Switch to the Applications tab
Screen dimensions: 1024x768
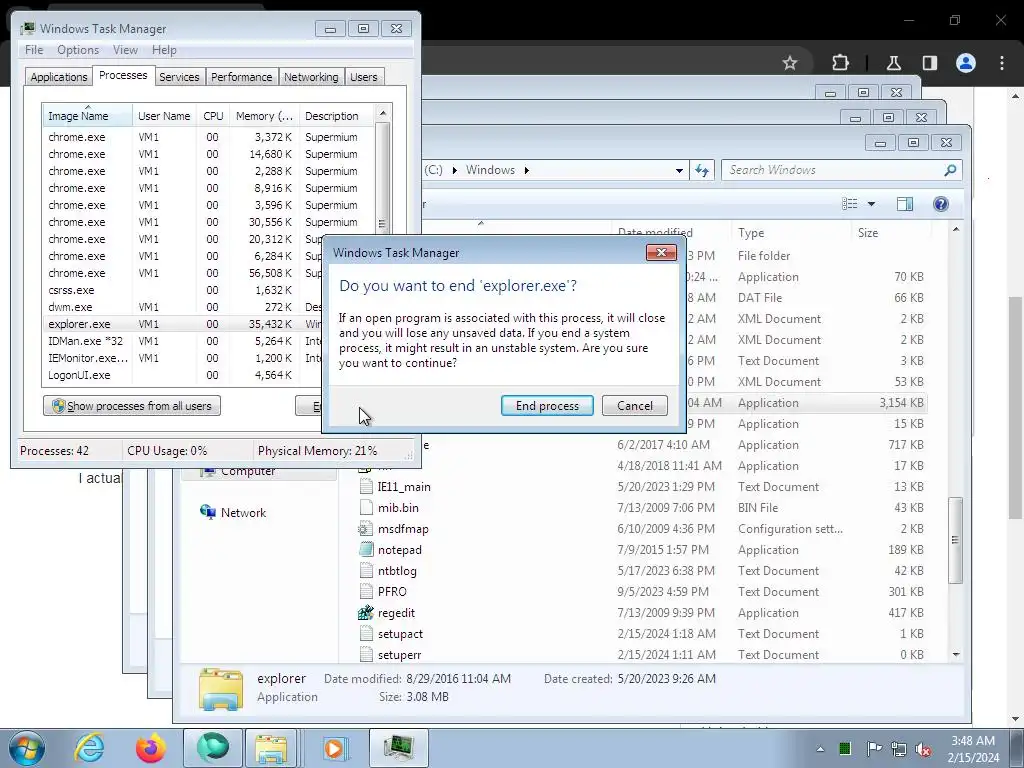click(59, 77)
